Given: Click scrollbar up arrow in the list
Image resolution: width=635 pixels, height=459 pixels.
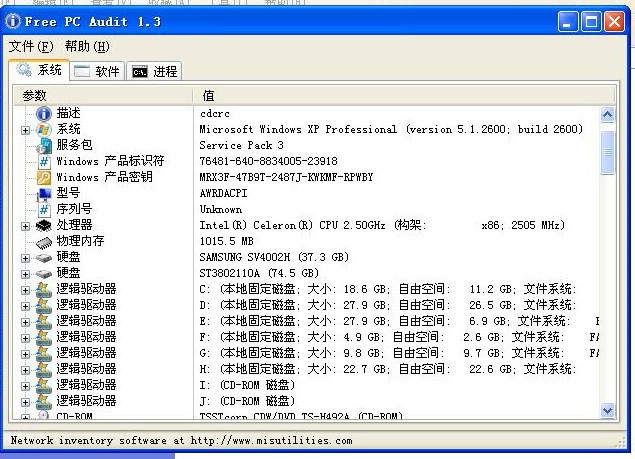Looking at the screenshot, I should point(607,115).
